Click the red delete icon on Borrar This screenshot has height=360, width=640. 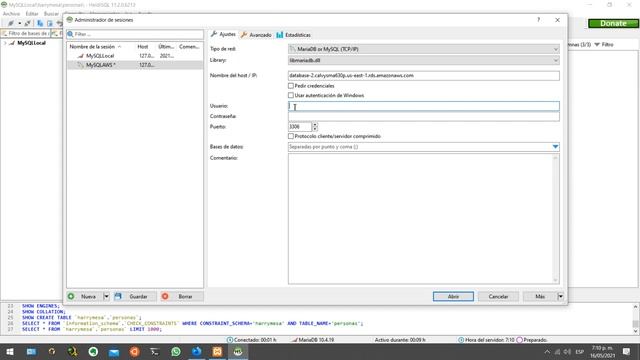pyautogui.click(x=165, y=296)
